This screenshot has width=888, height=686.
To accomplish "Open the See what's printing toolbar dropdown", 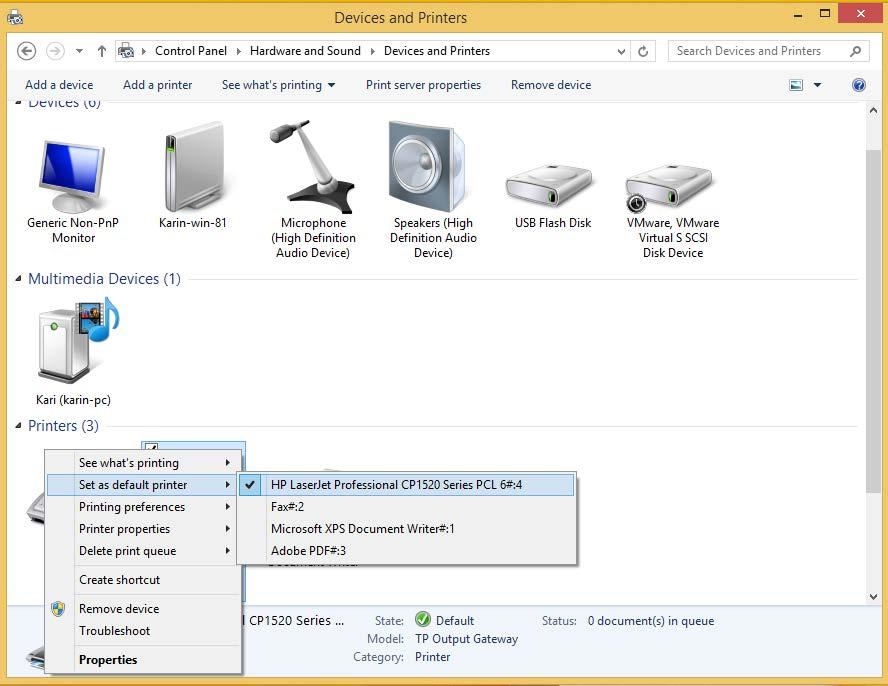I will pos(331,85).
